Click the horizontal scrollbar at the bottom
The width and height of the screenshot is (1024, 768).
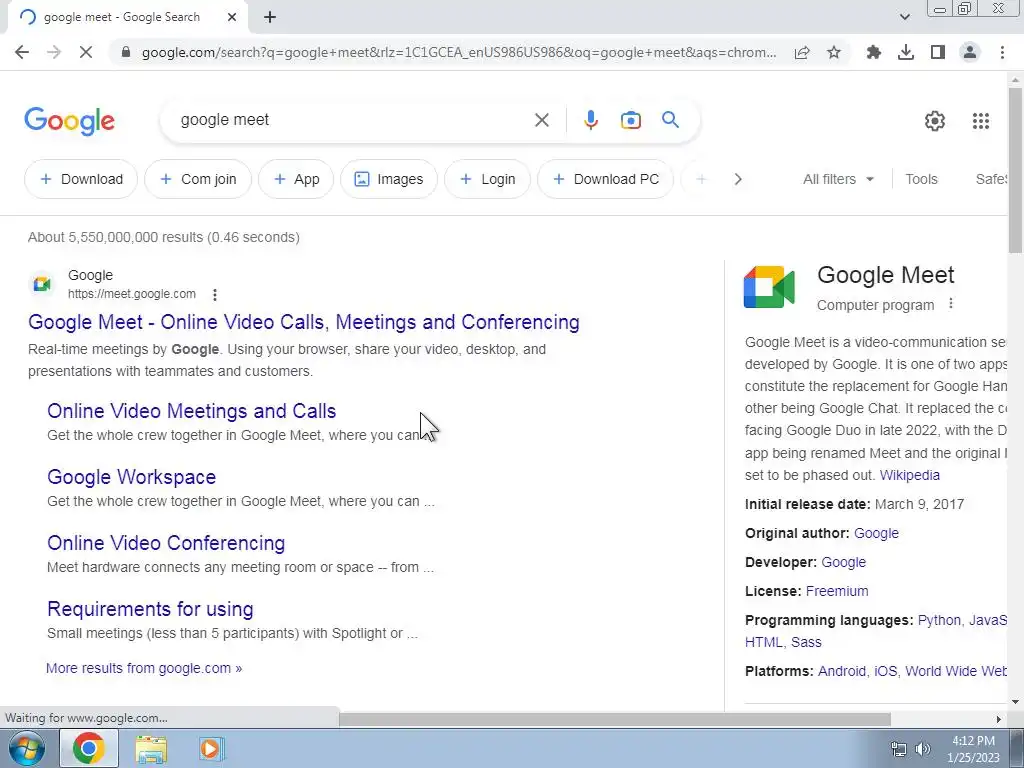coord(614,719)
